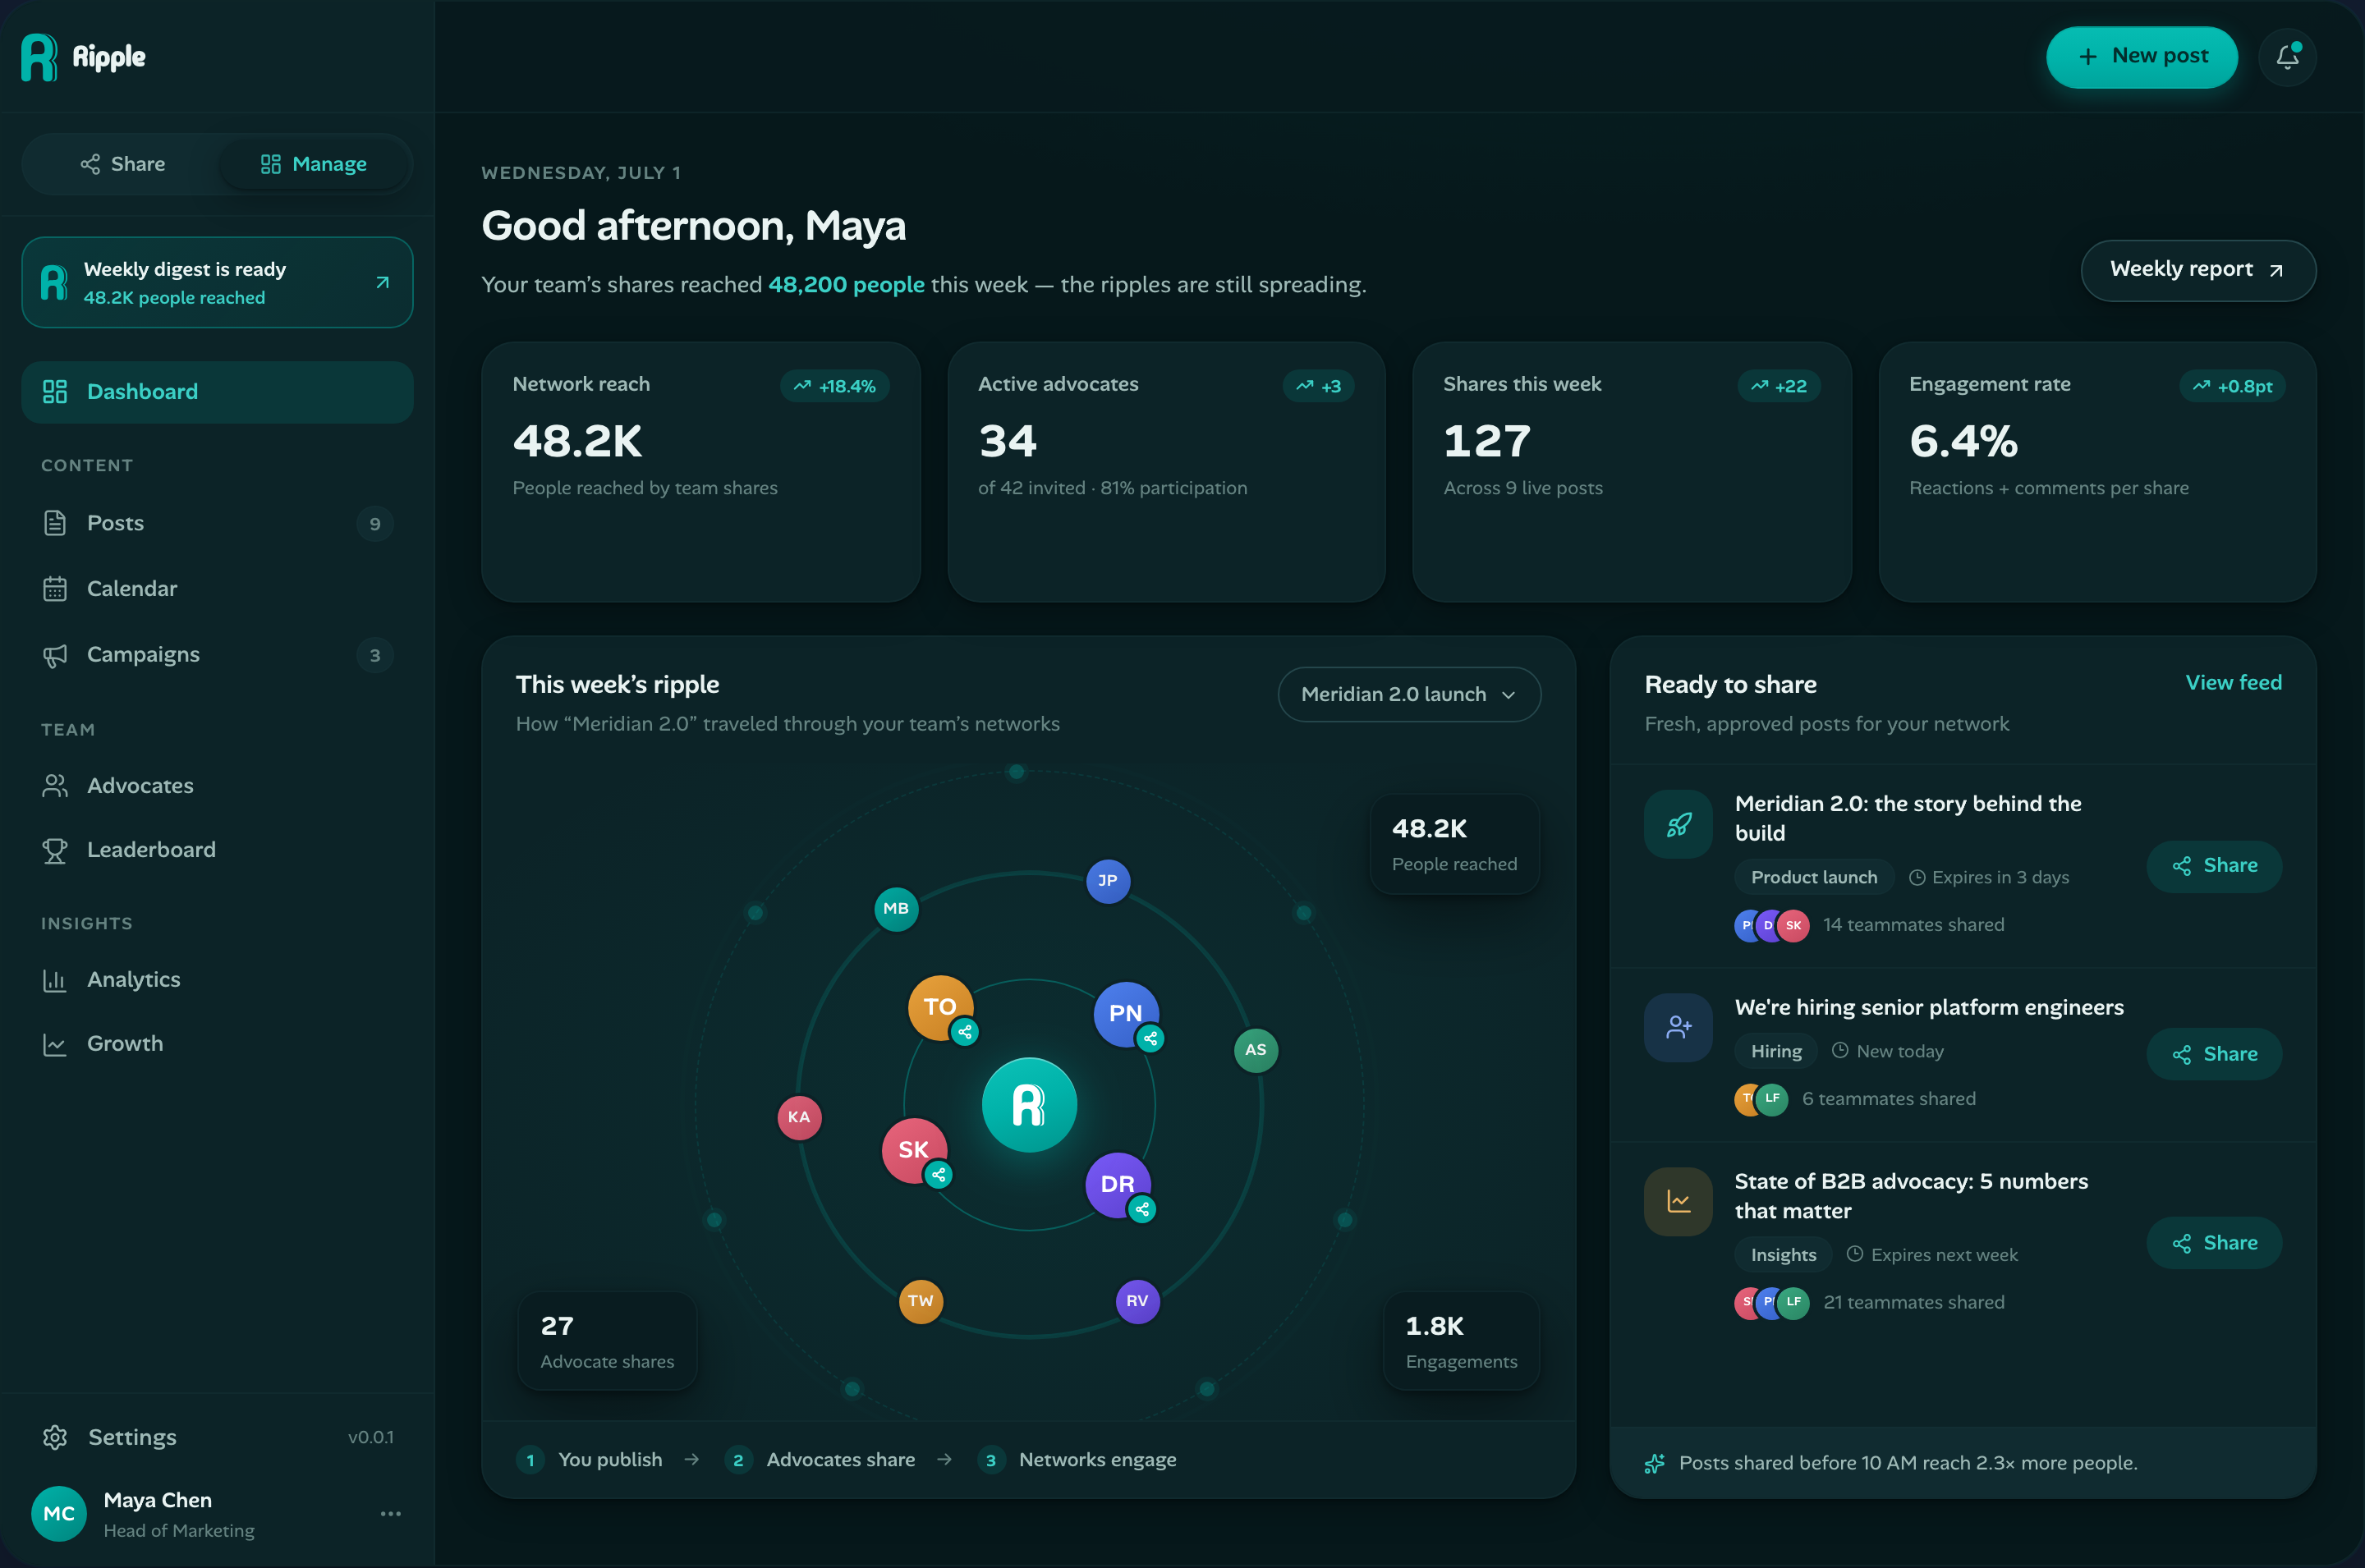This screenshot has width=2365, height=1568.
Task: Open the Maya Chen account options menu
Action: [x=390, y=1514]
